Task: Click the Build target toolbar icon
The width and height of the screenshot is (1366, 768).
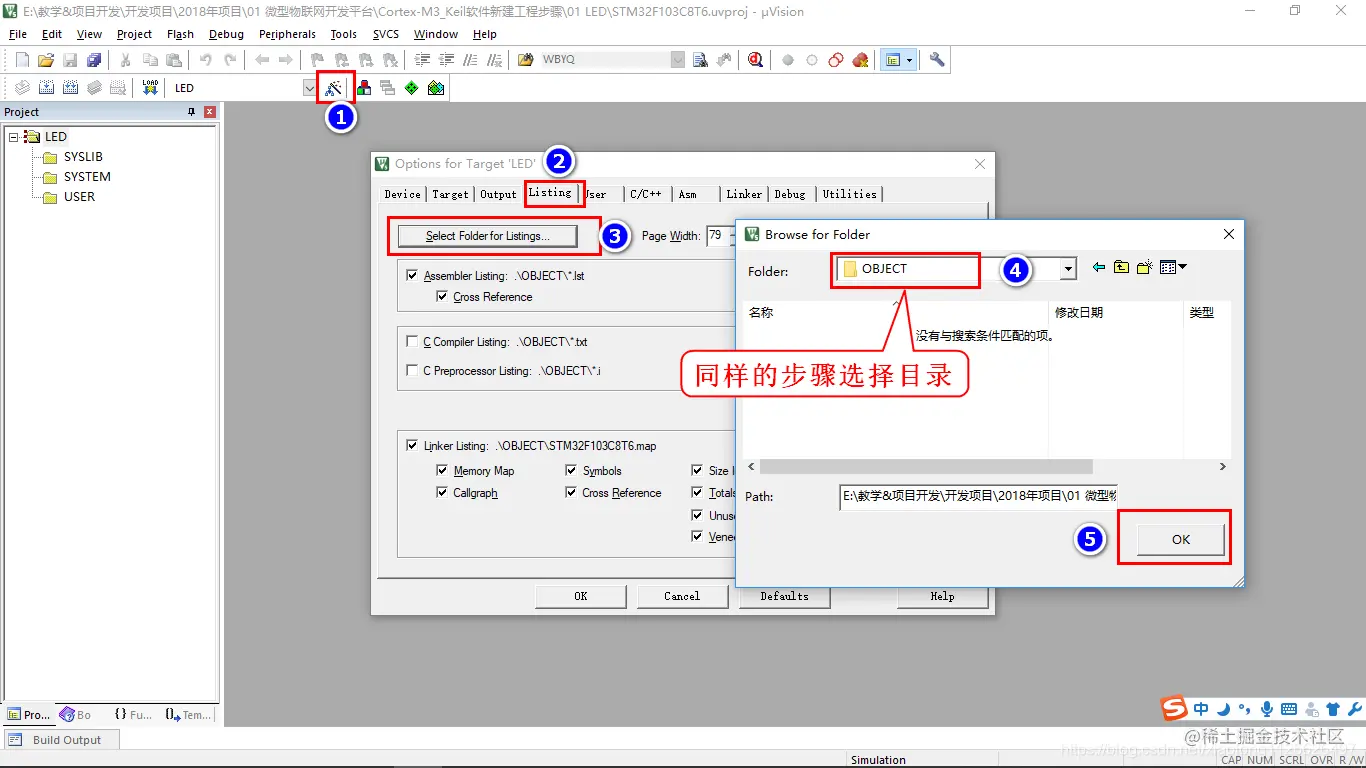Action: point(46,88)
